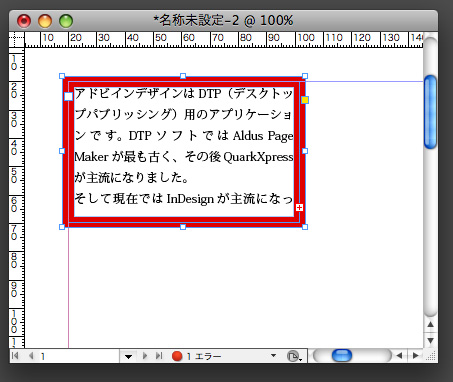This screenshot has width=453, height=382.
Task: Open the status bar document menu icon
Action: [x=294, y=356]
